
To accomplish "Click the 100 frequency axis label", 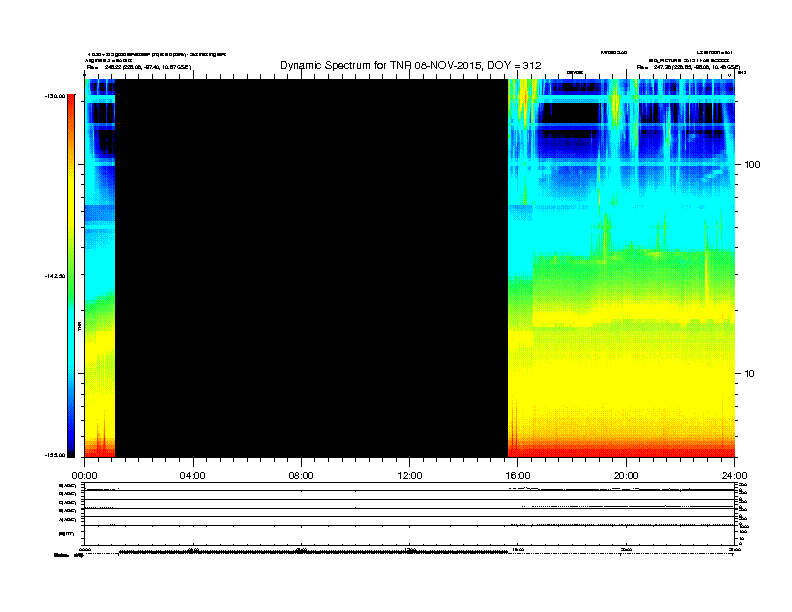I will (752, 165).
